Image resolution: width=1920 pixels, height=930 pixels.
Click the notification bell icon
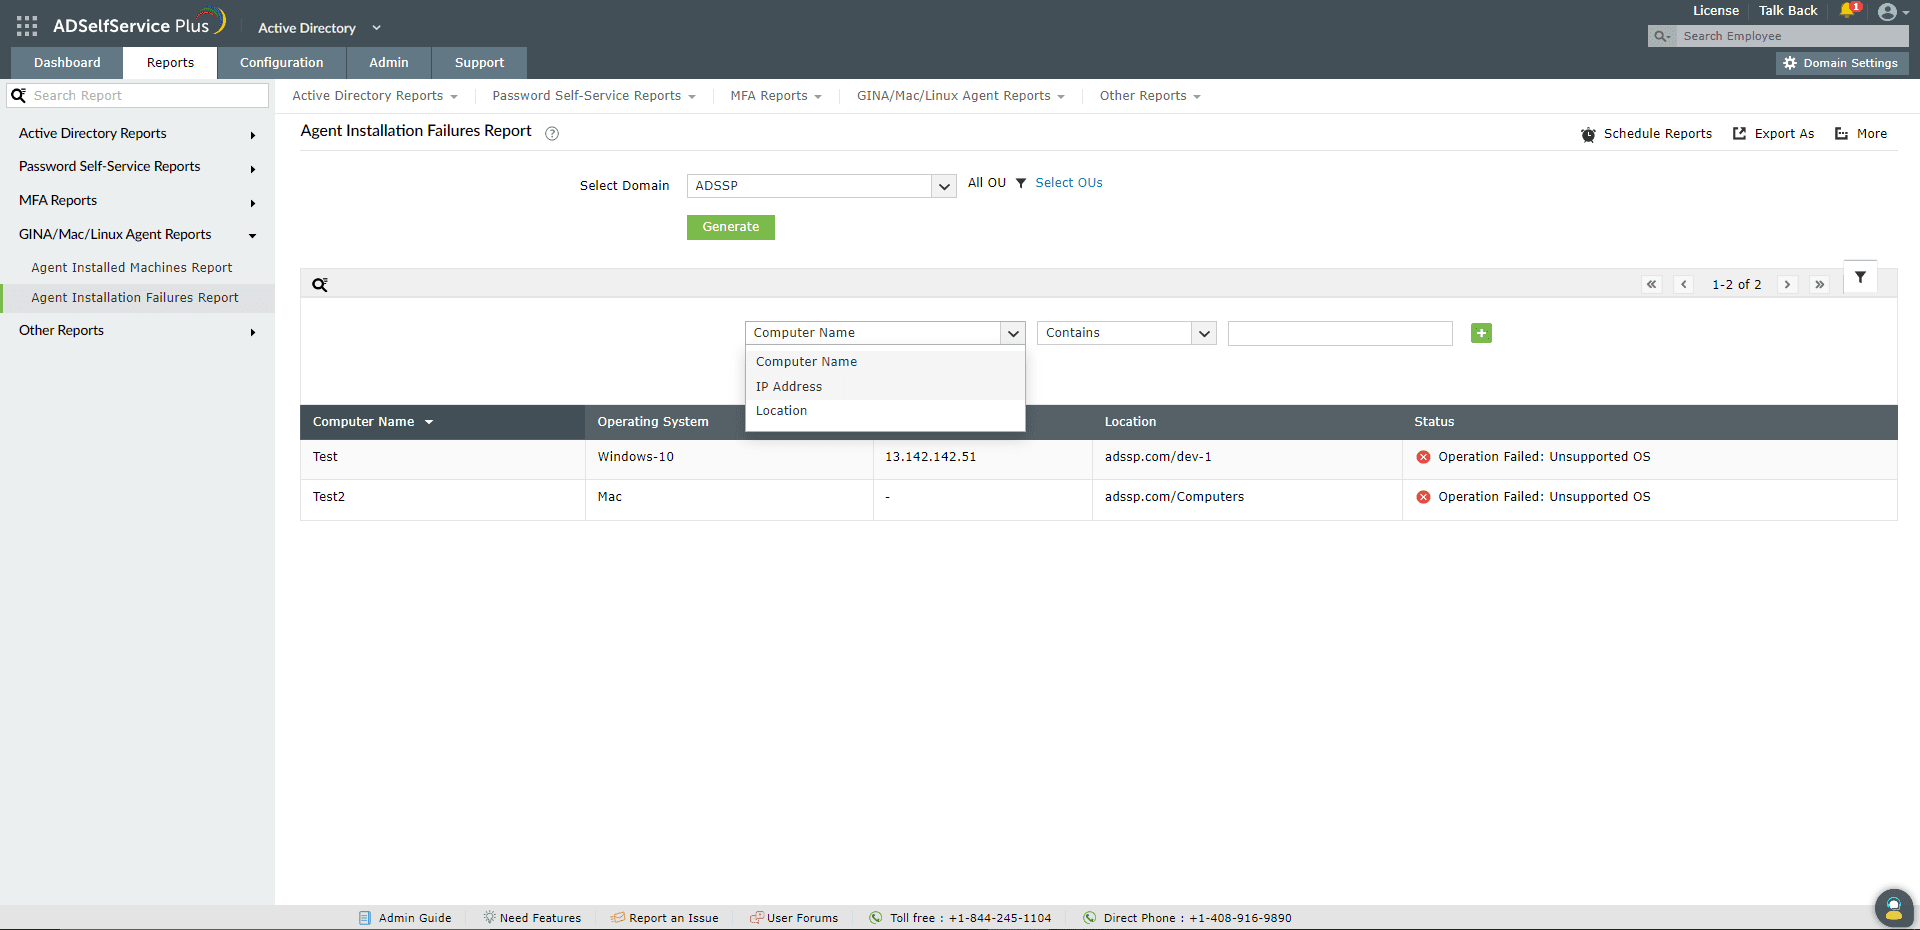click(1848, 11)
